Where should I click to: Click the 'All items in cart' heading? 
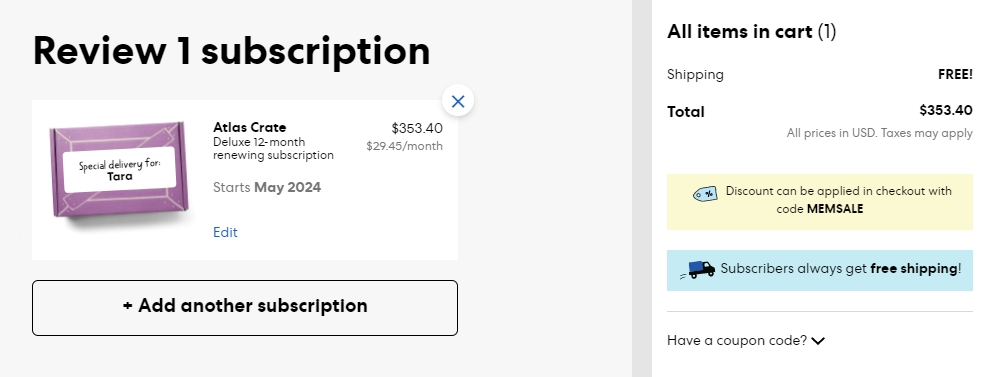752,31
